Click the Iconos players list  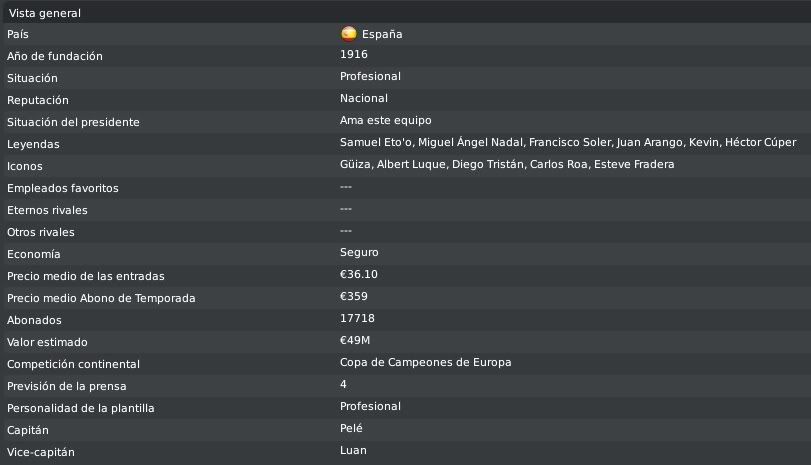pos(507,164)
